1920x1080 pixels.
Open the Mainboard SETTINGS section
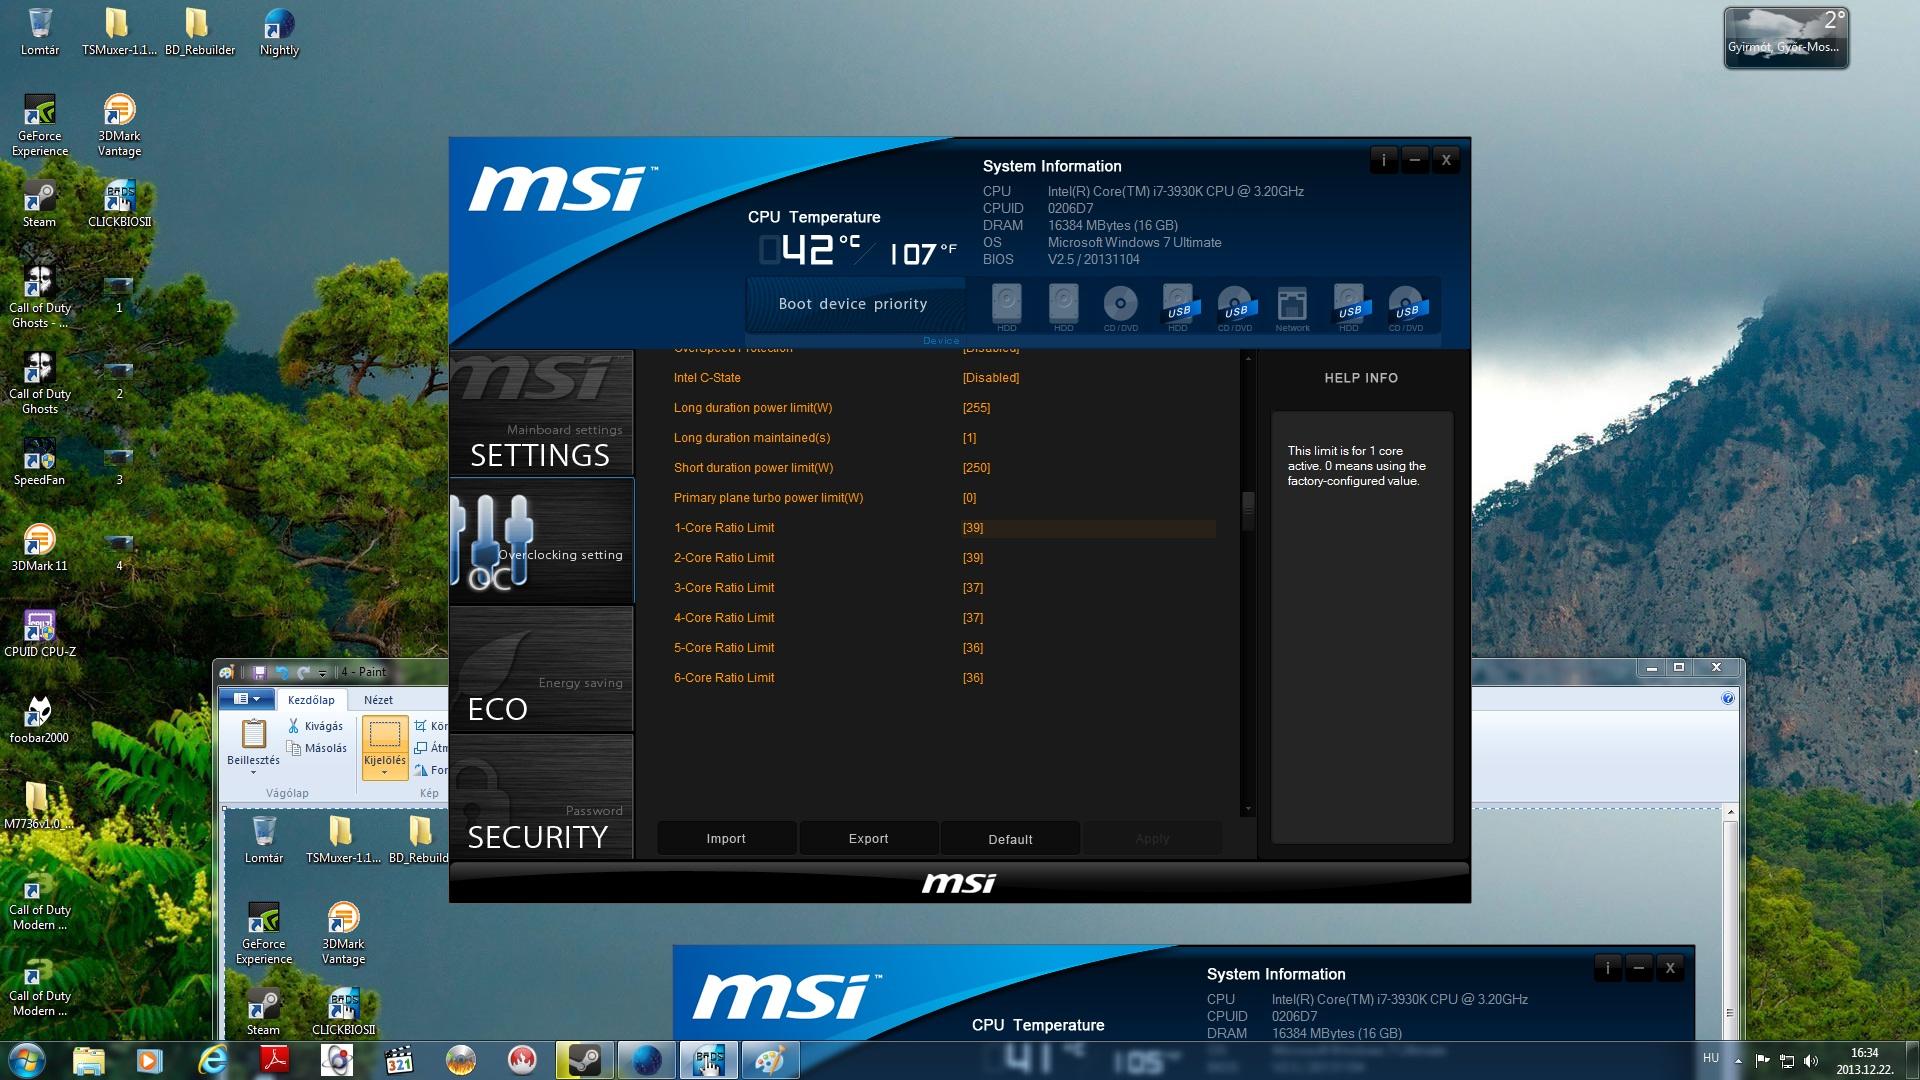tap(541, 413)
